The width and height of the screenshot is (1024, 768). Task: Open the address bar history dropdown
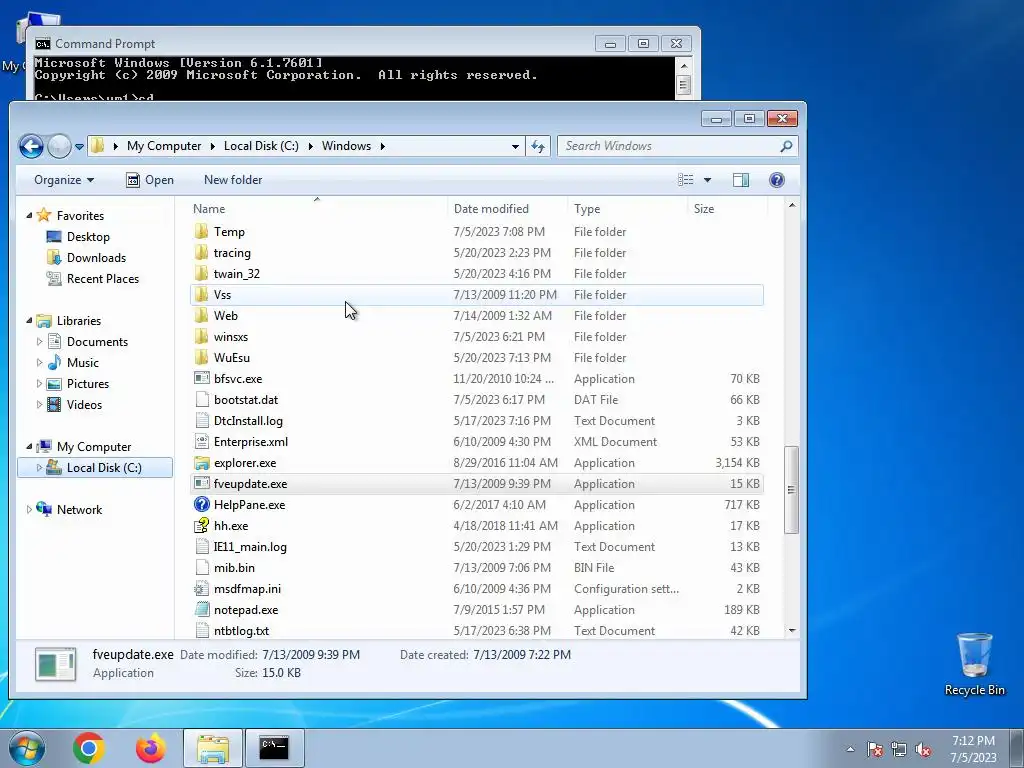(x=515, y=146)
